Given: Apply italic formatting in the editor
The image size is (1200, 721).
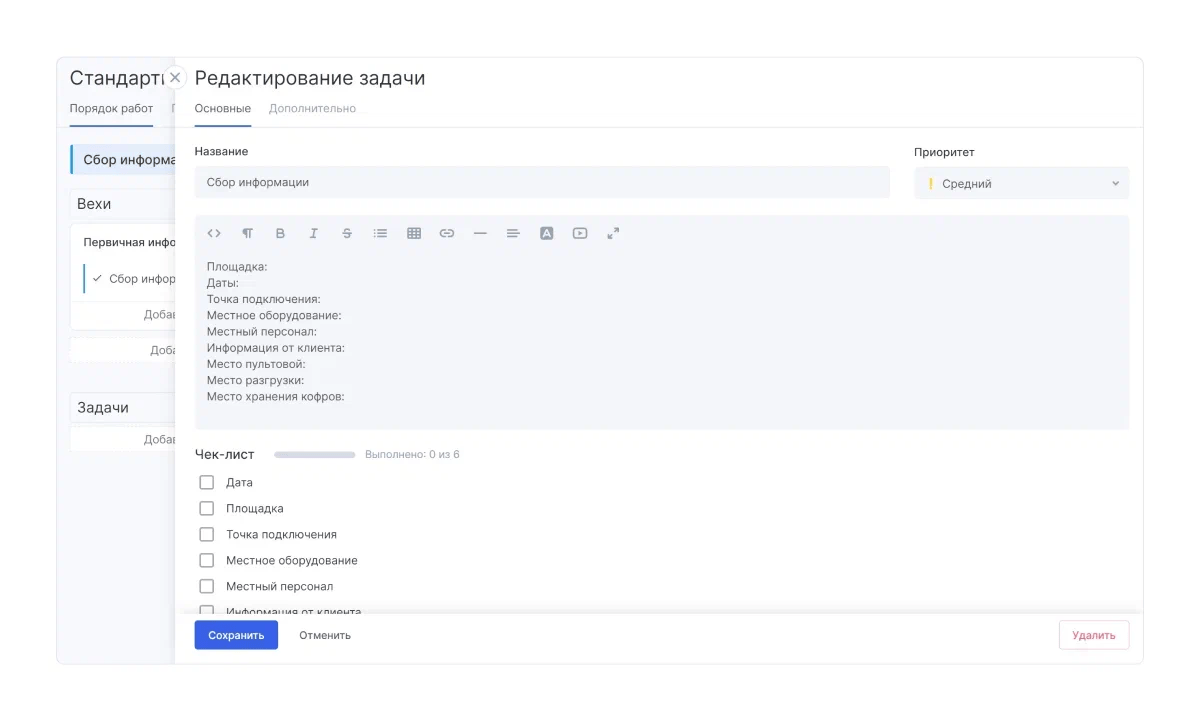Looking at the screenshot, I should click(x=313, y=233).
